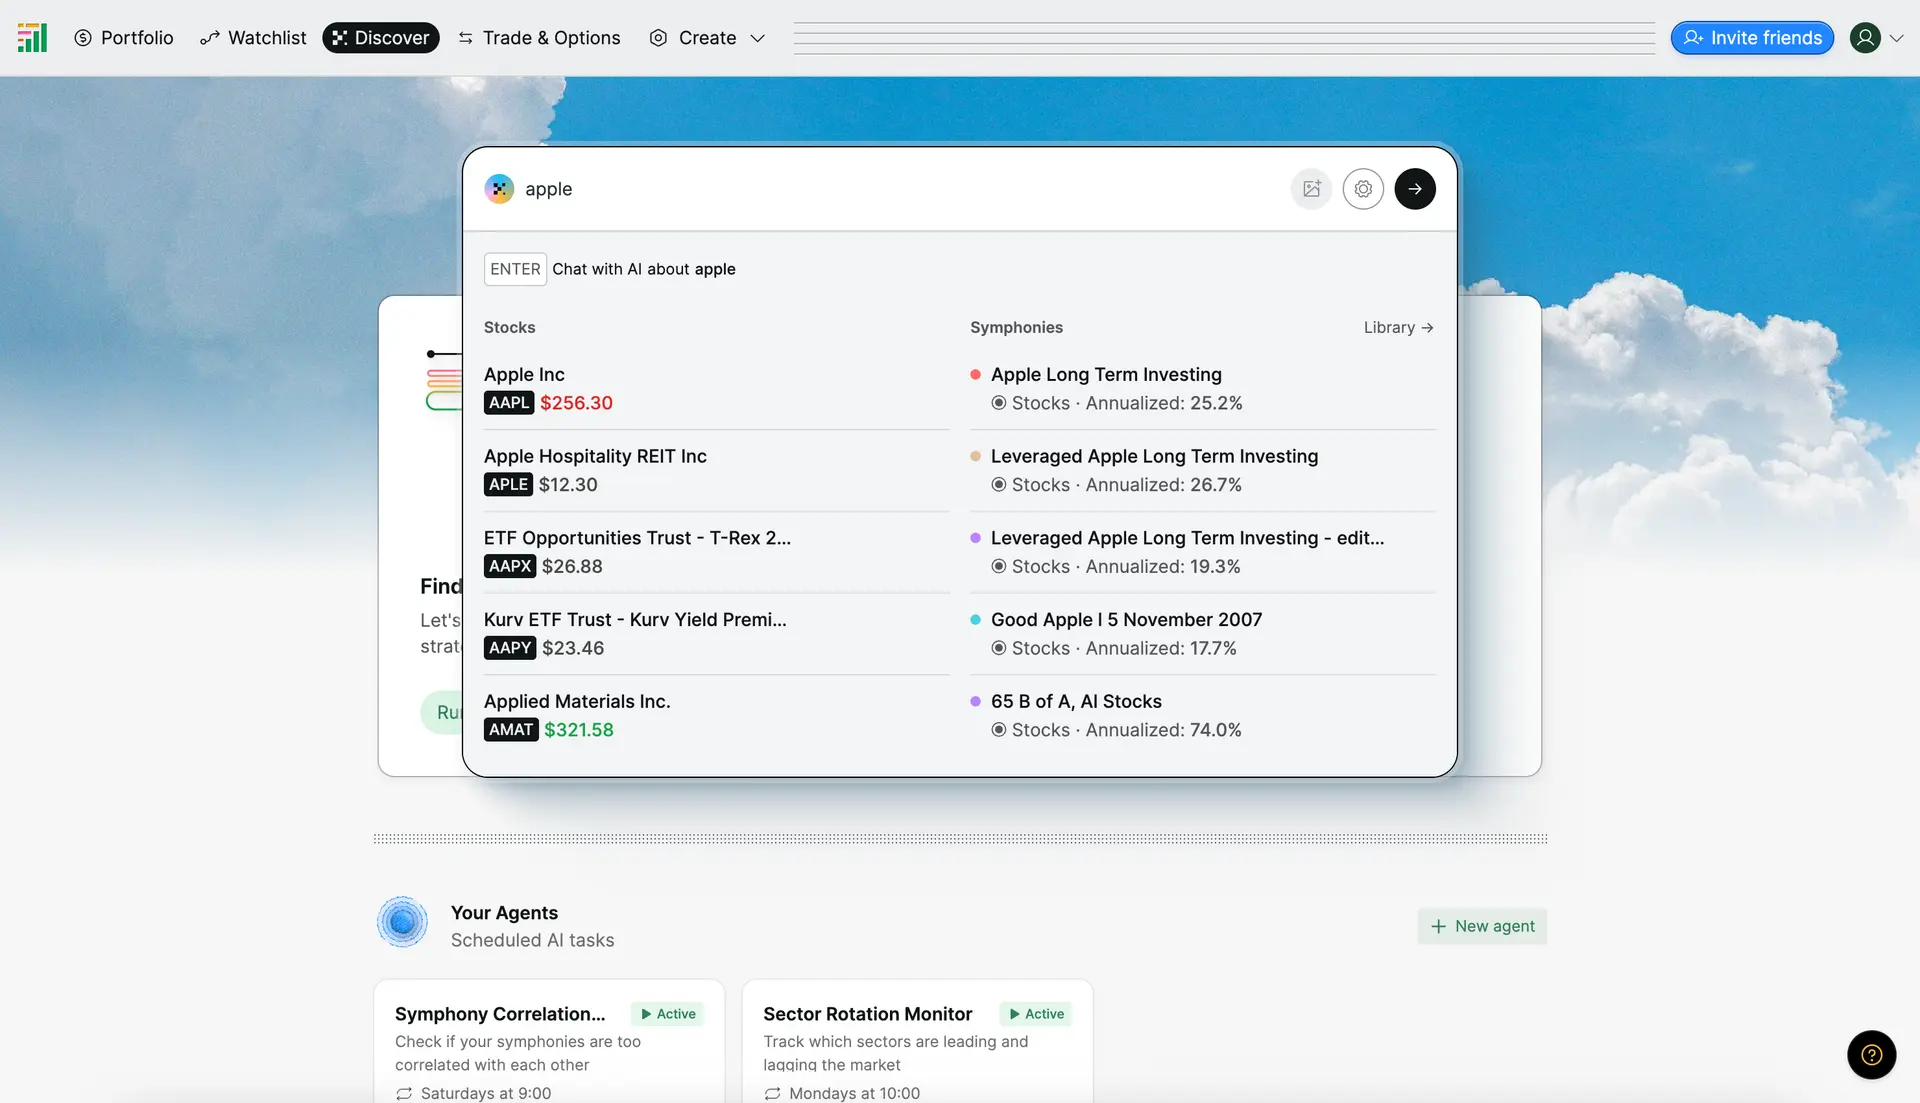Open the help question mark button

(x=1871, y=1055)
